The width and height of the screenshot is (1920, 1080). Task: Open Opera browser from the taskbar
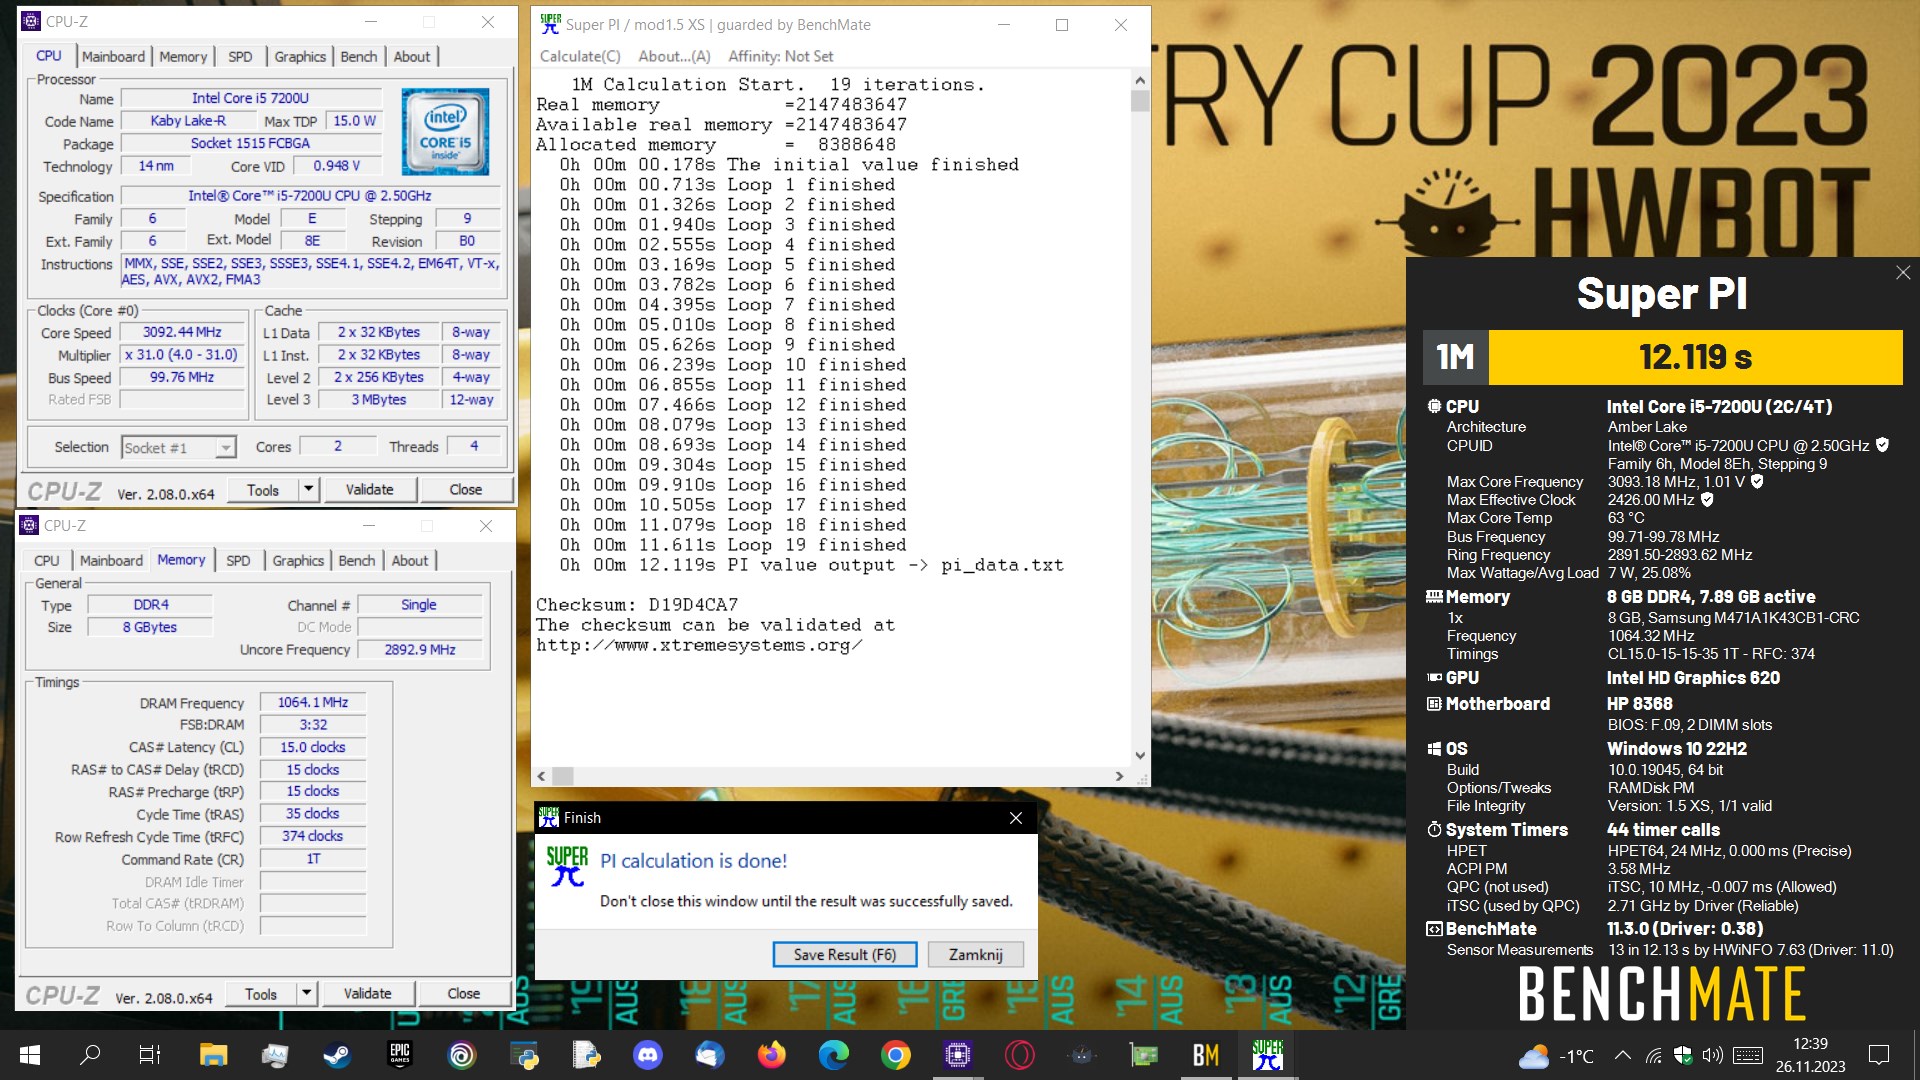tap(1019, 1055)
